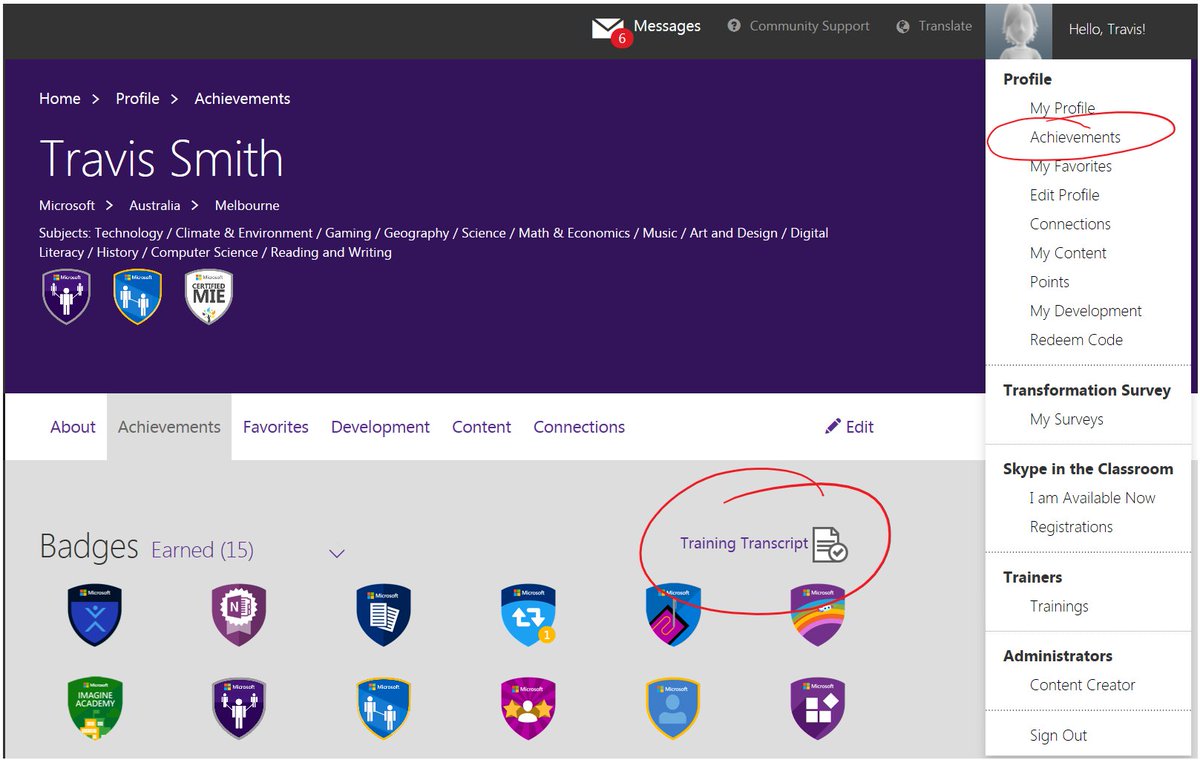The image size is (1200, 760).
Task: Choose Points from the menu
Action: (x=1050, y=282)
